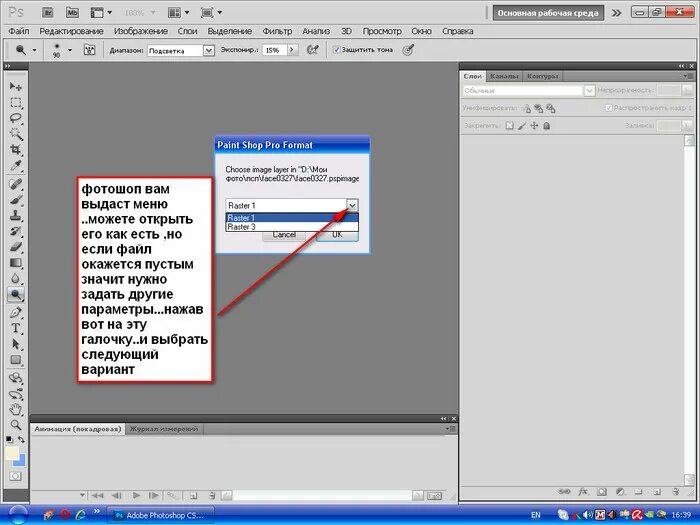Select the Move tool
700x525 pixels.
(x=16, y=86)
